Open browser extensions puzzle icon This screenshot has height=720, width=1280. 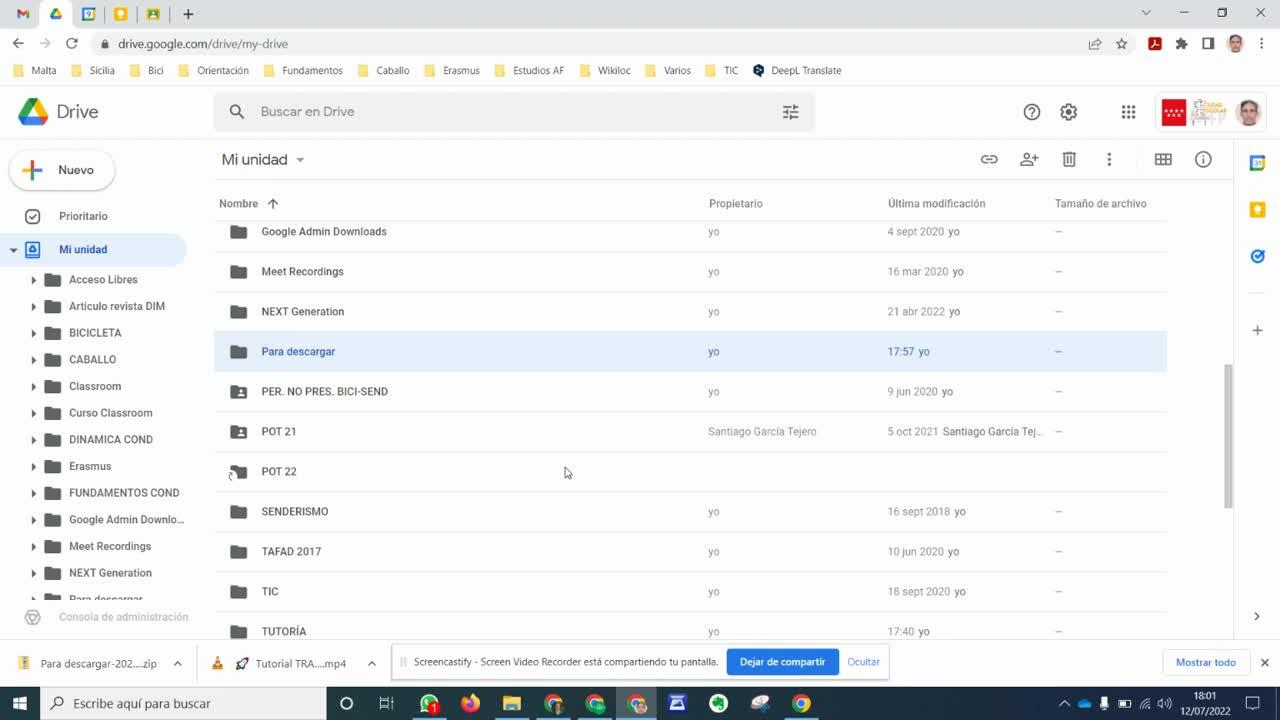[1181, 44]
